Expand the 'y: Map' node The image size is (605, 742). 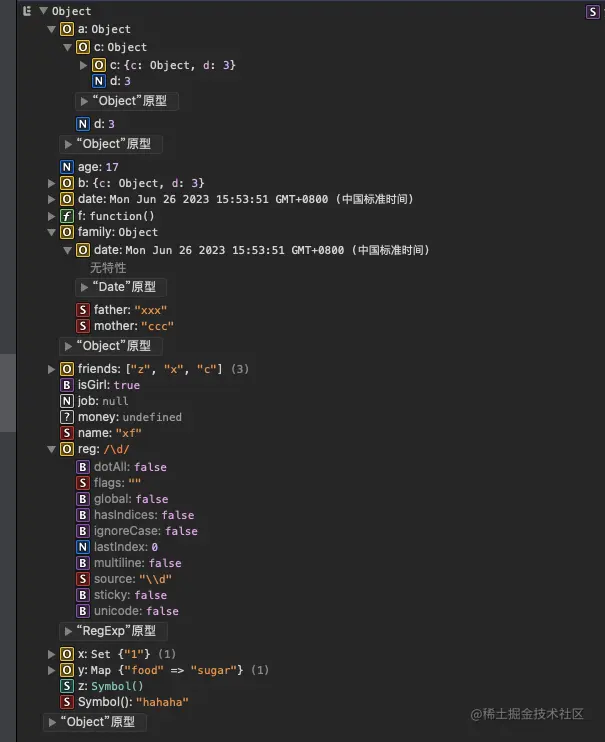point(52,671)
